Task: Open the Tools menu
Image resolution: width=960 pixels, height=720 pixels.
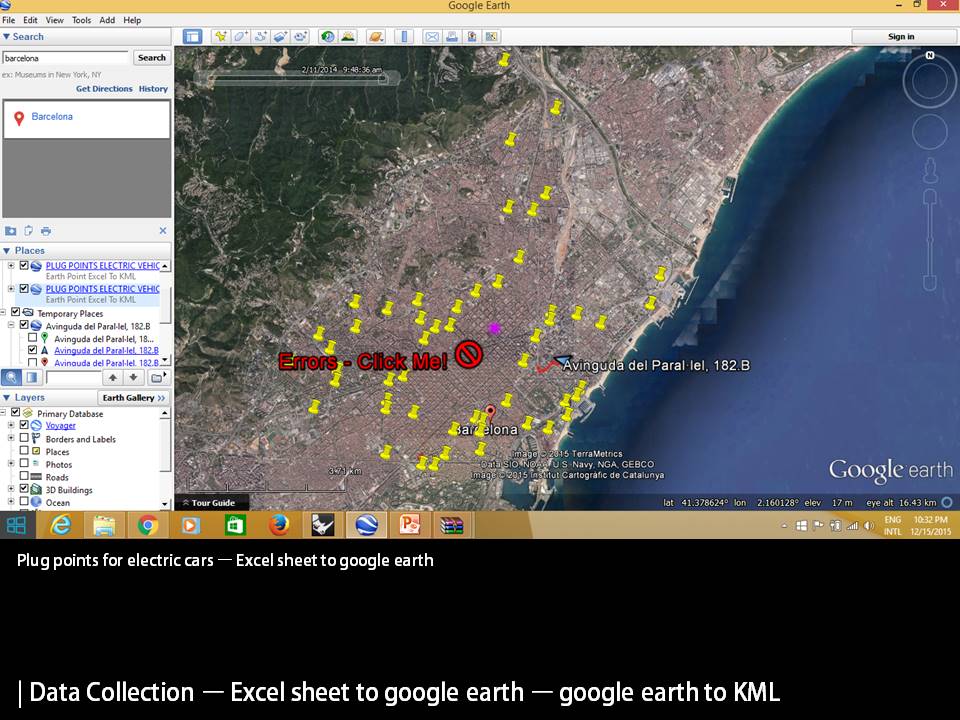Action: (81, 20)
